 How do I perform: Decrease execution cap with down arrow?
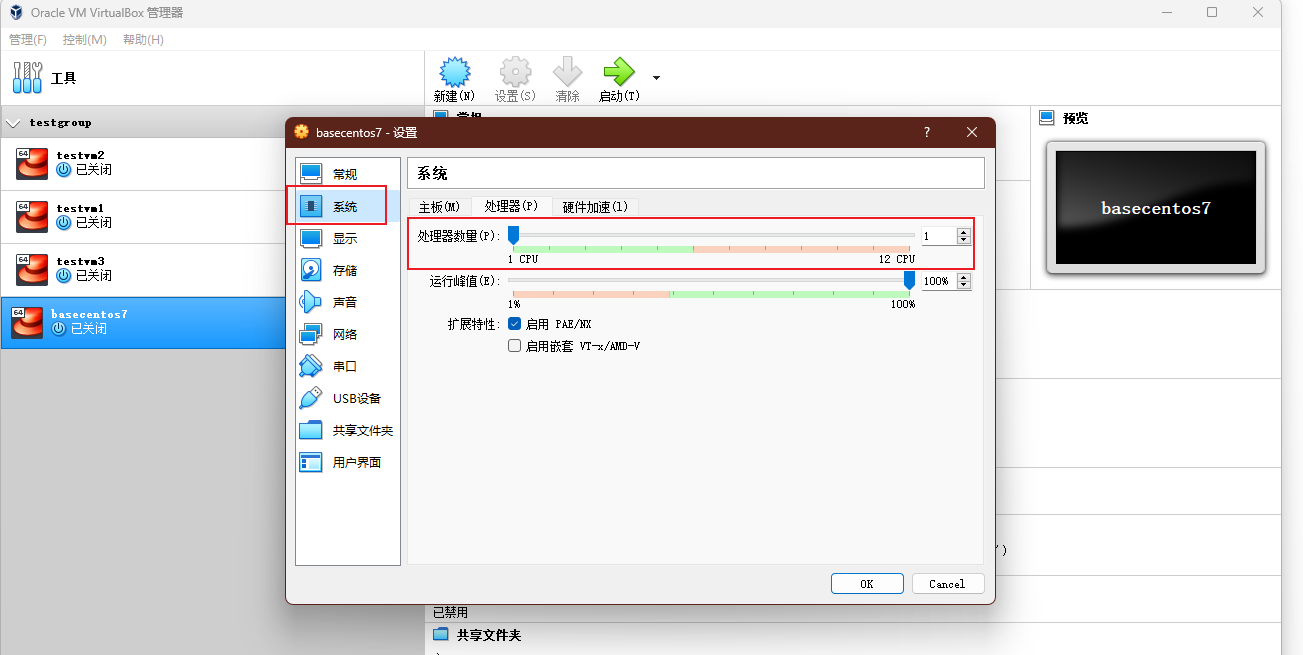964,286
